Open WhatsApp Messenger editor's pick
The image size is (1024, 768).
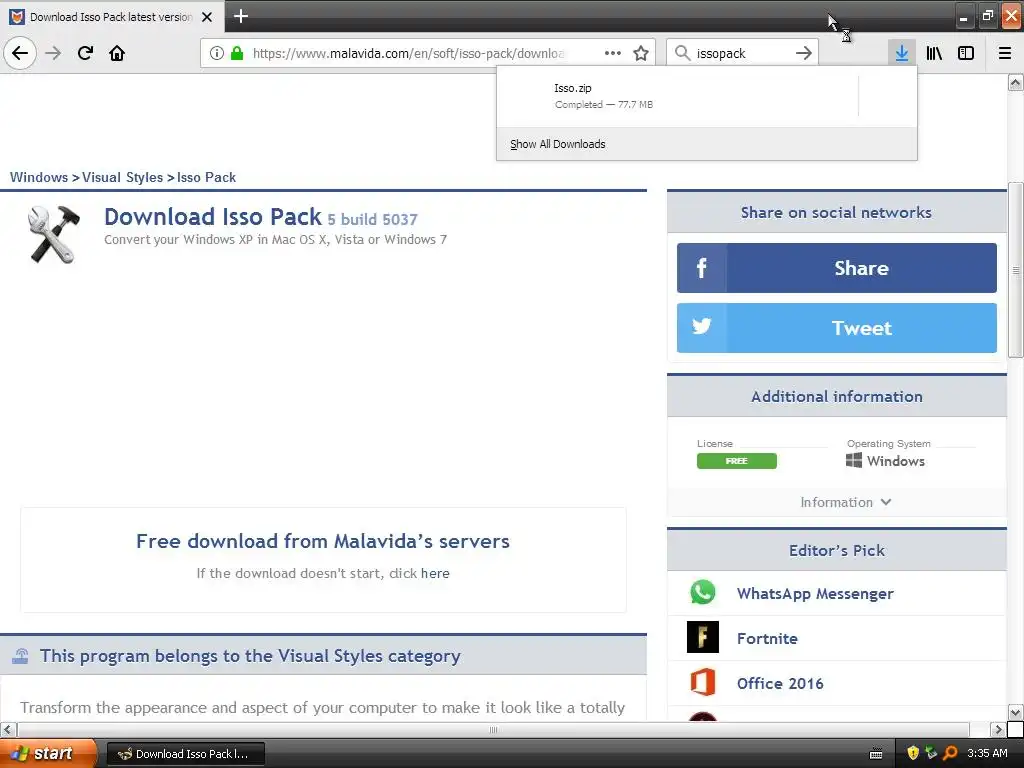pos(815,594)
